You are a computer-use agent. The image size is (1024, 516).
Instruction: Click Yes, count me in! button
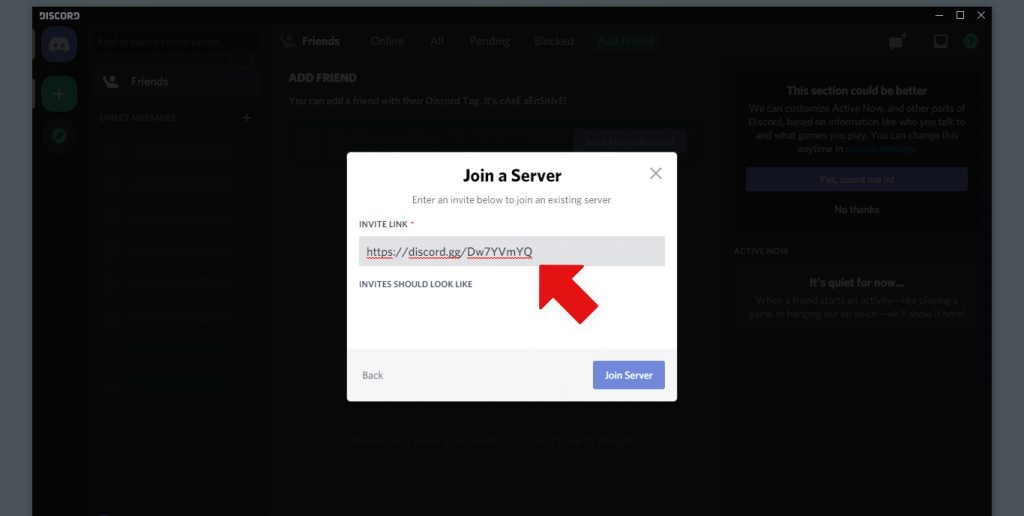857,179
